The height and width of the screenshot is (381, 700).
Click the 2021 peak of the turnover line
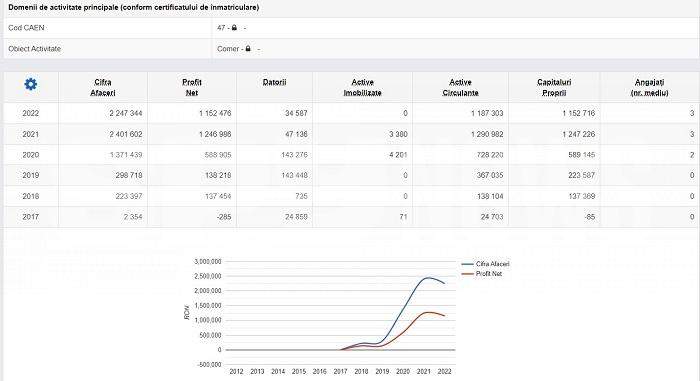[426, 278]
